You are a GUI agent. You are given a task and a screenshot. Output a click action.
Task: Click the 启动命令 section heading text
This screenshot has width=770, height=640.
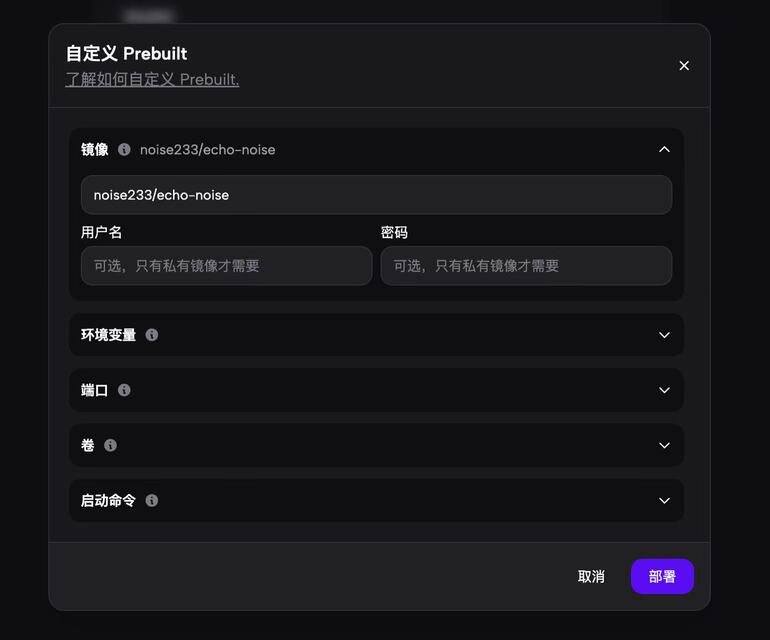pyautogui.click(x=109, y=501)
